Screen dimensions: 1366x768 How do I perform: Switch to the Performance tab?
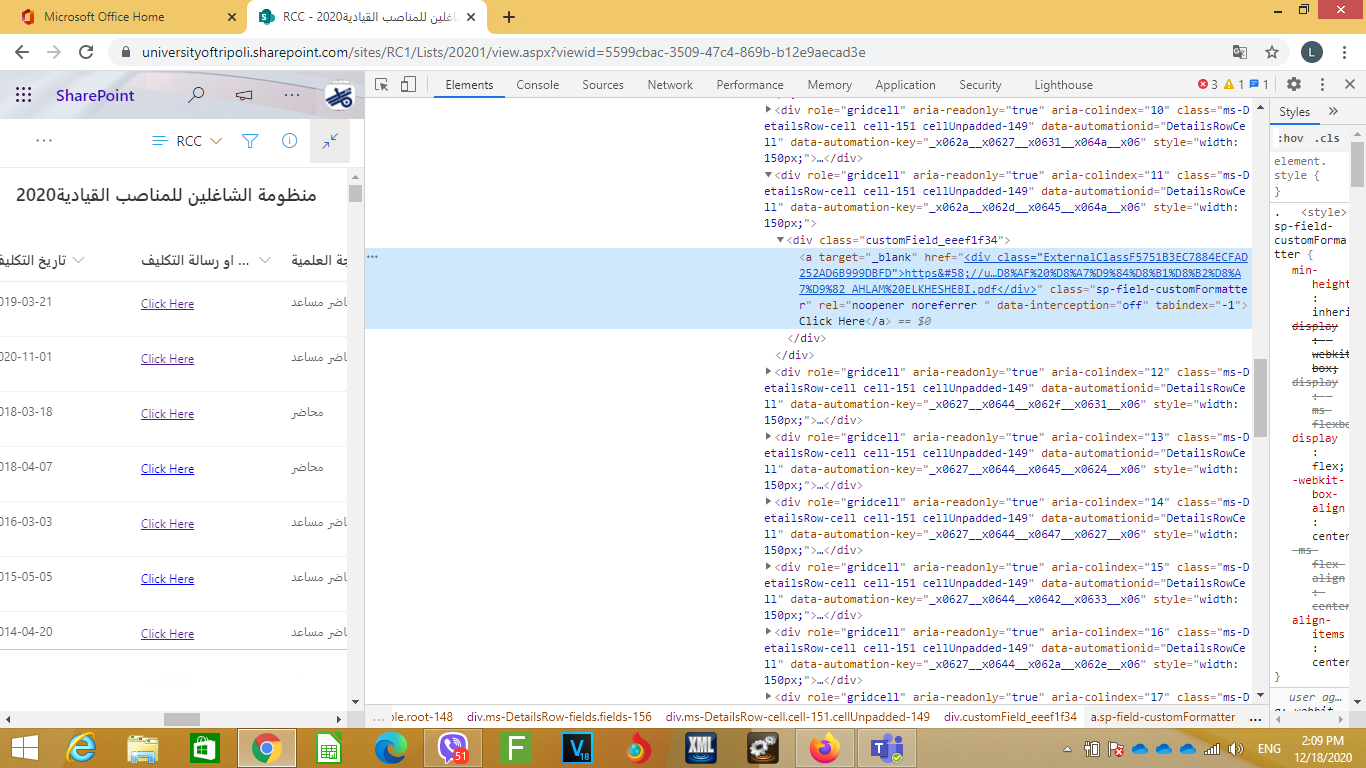pos(750,85)
